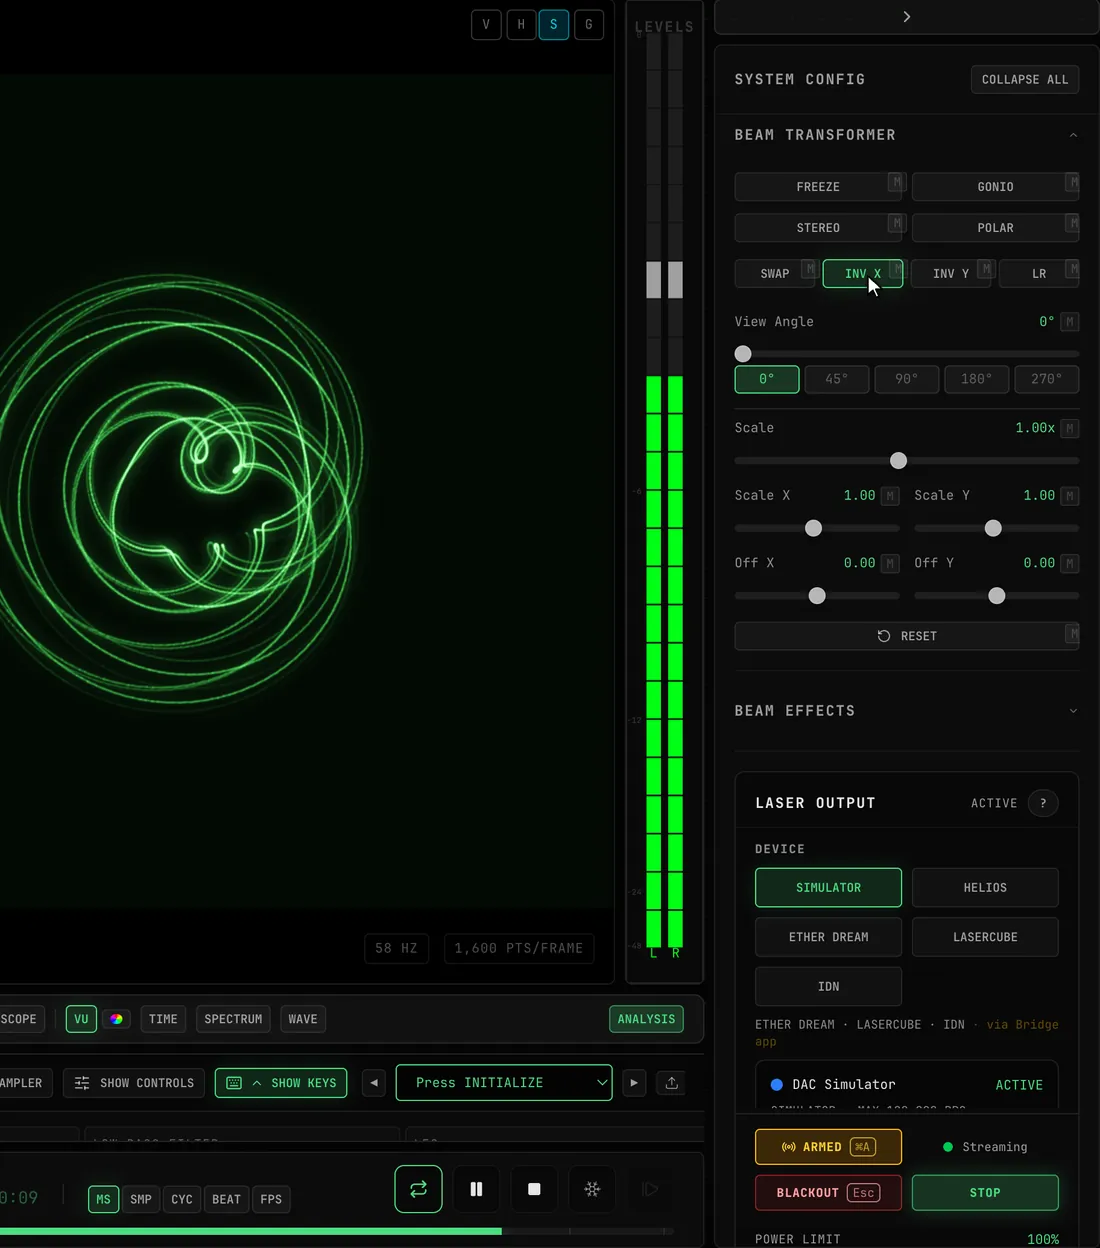Click the M map icon beside Scale Y value

[1070, 496]
